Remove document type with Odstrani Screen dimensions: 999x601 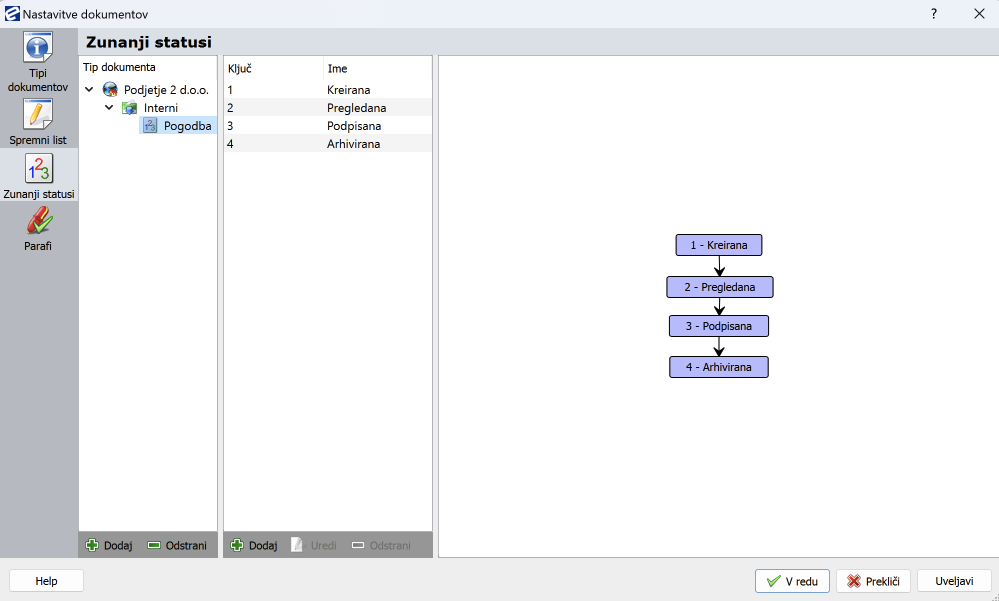pos(177,546)
